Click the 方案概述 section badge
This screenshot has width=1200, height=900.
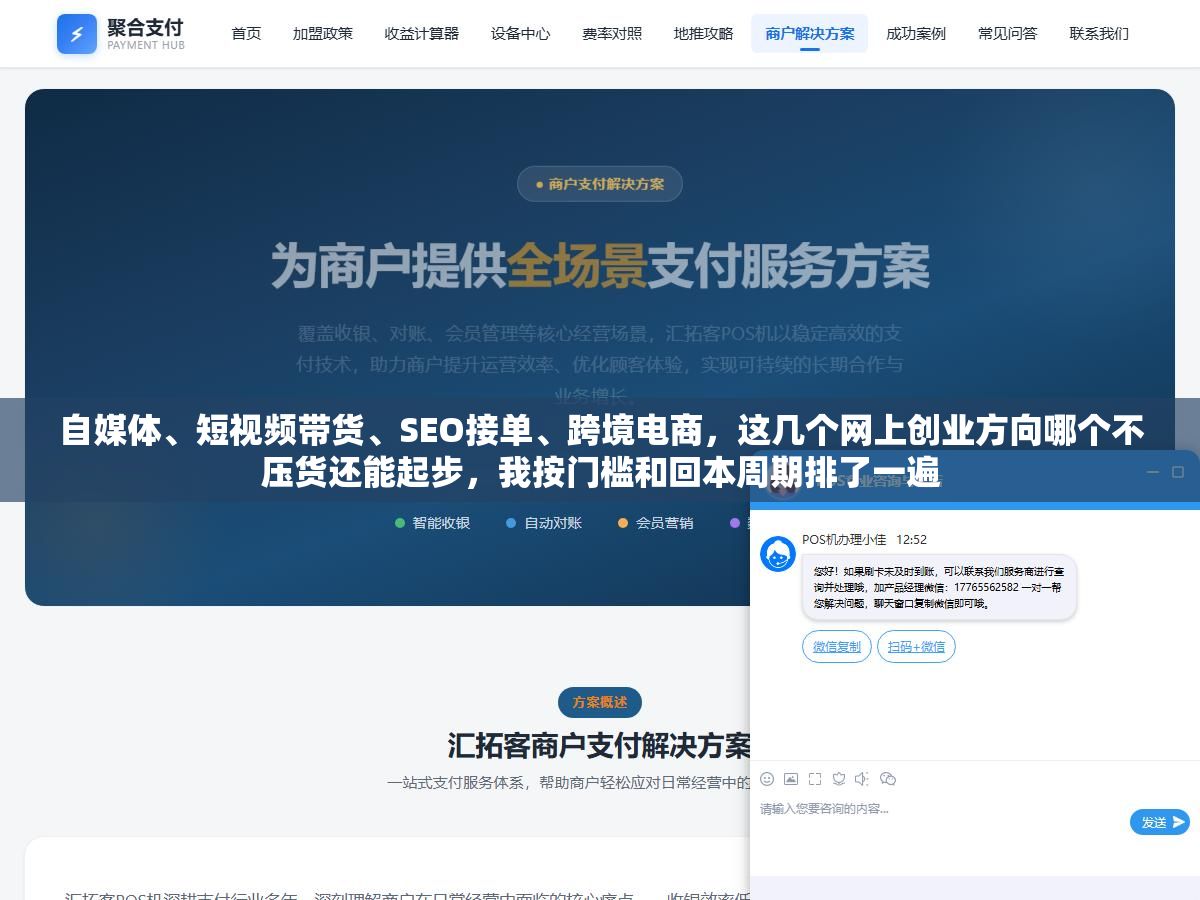tap(600, 702)
